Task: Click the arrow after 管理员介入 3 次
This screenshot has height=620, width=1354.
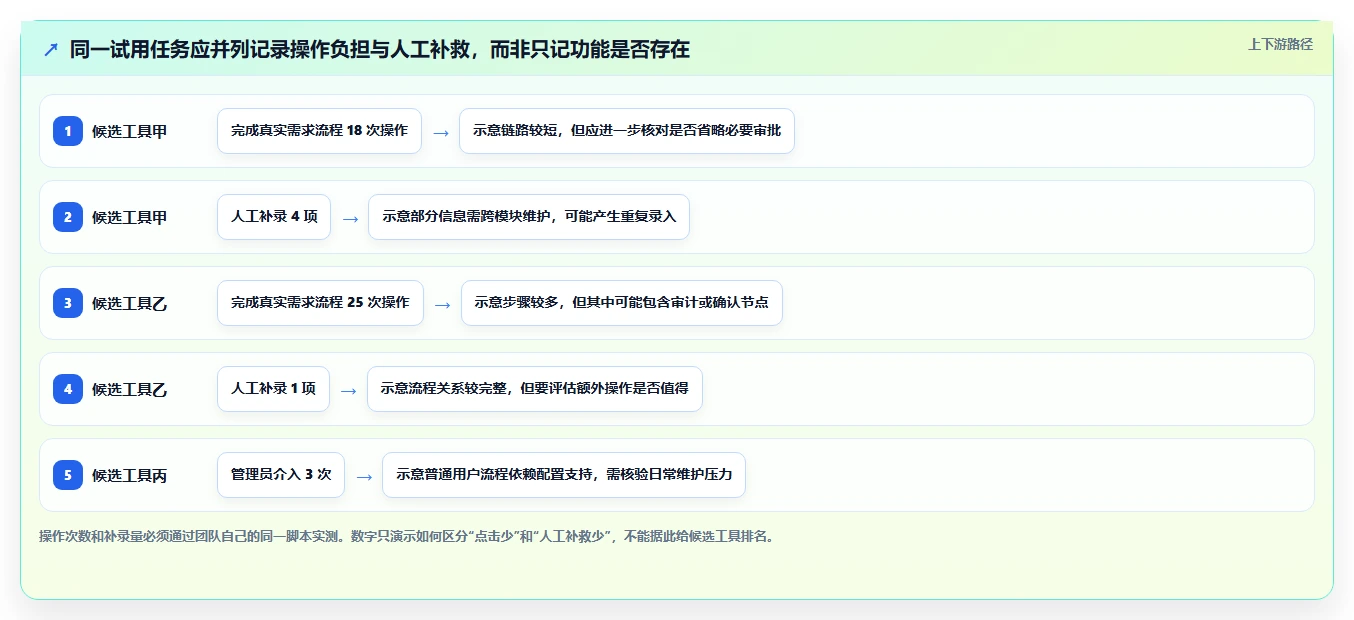Action: 364,476
